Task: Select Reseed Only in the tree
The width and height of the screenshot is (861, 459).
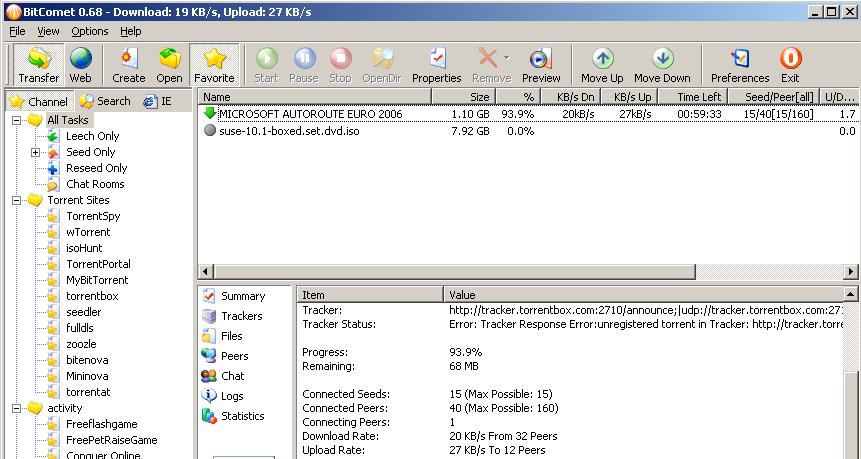Action: 96,168
